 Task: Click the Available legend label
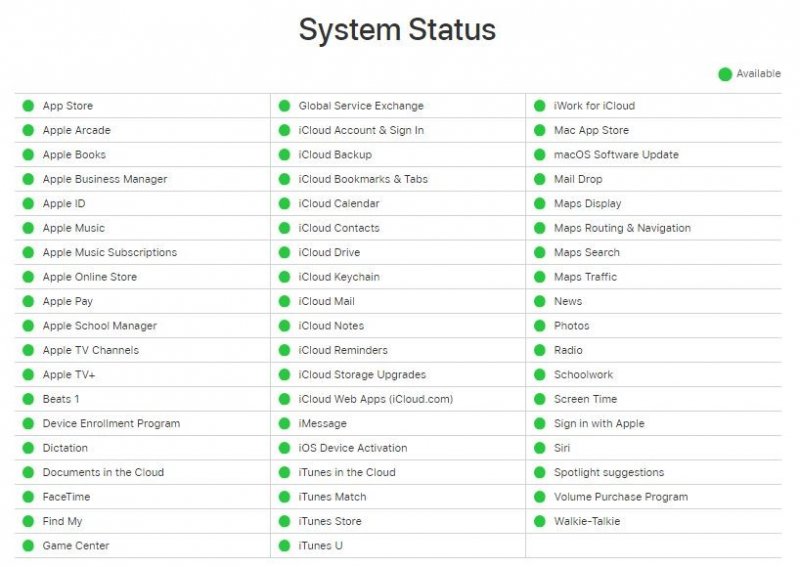coord(759,74)
